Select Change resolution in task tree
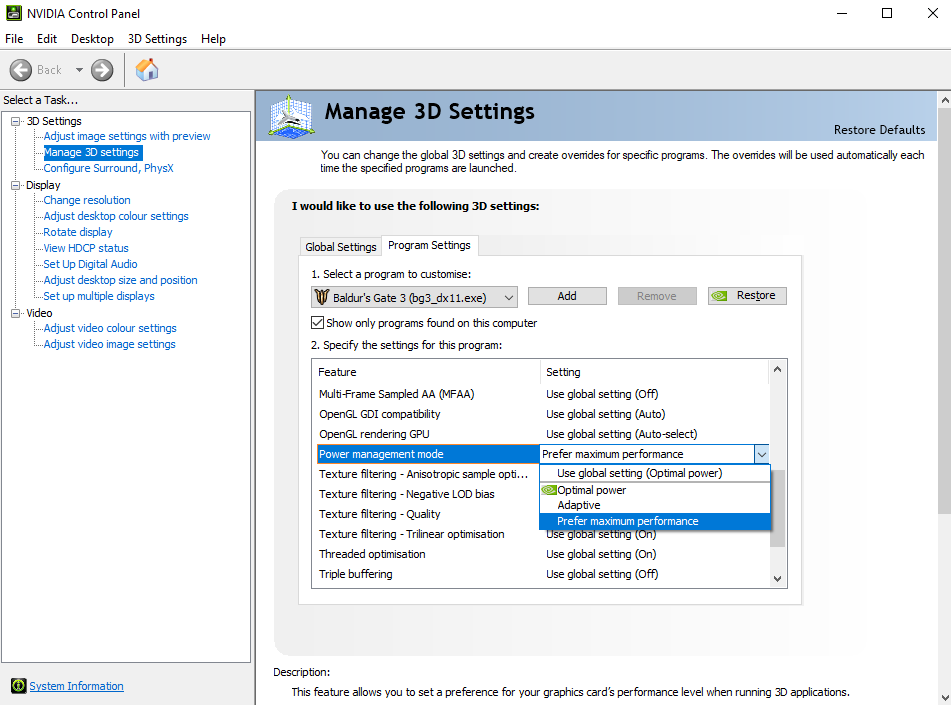This screenshot has height=705, width=951. click(87, 200)
